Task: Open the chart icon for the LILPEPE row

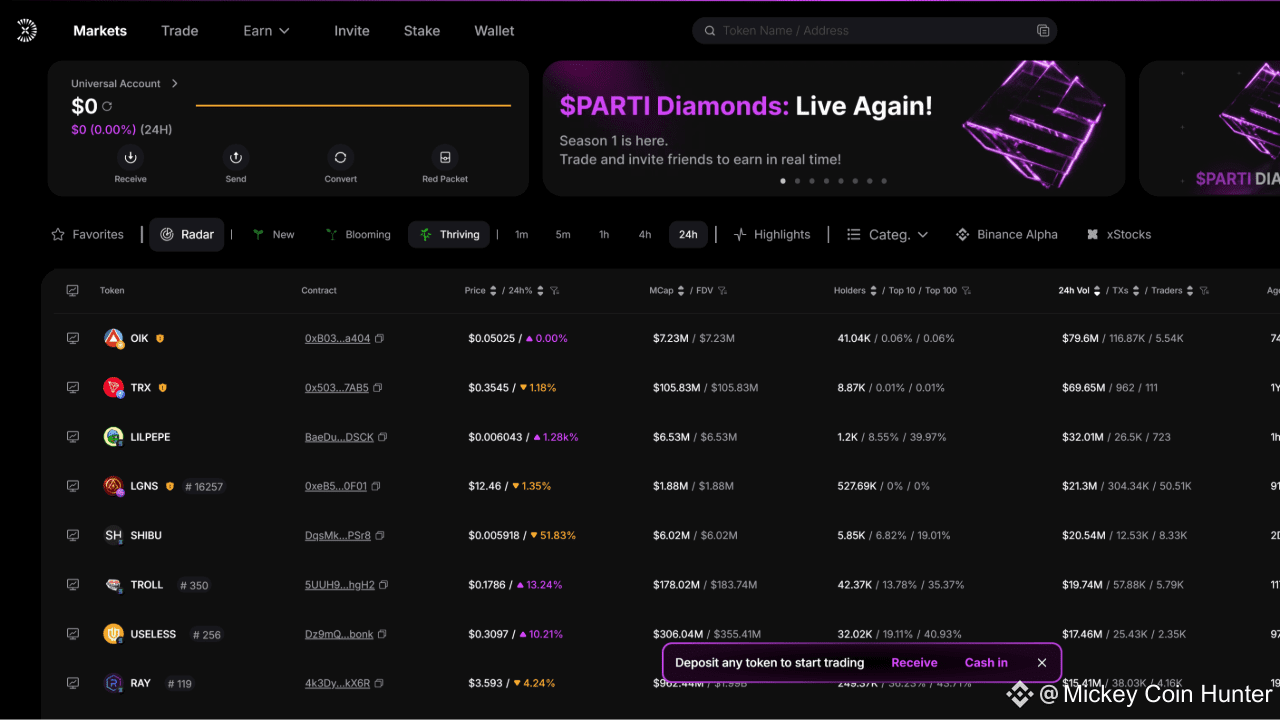Action: tap(73, 436)
